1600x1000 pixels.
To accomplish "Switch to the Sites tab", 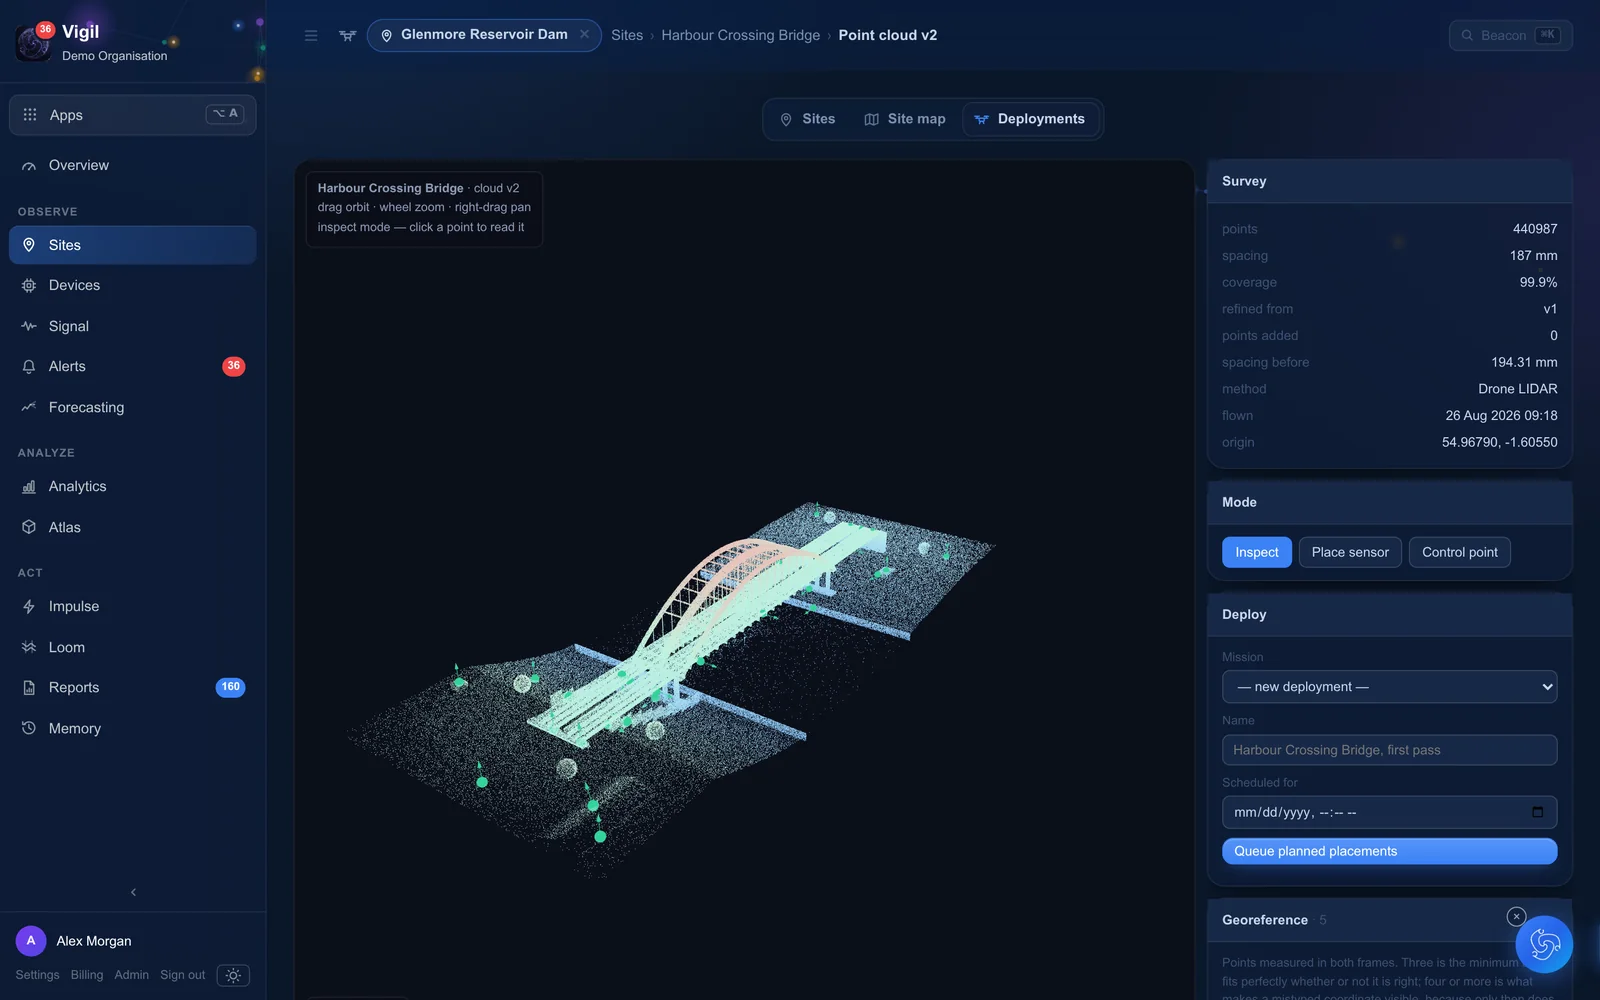I will pos(808,119).
